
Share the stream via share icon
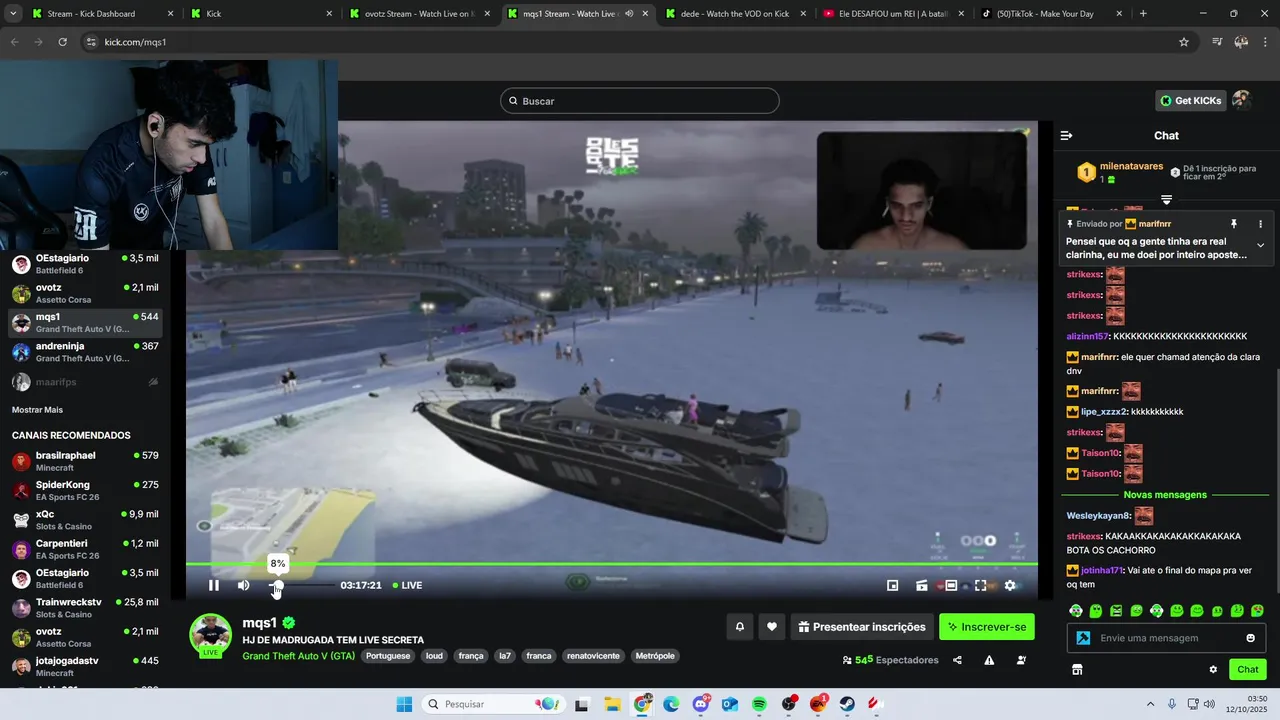(x=957, y=660)
